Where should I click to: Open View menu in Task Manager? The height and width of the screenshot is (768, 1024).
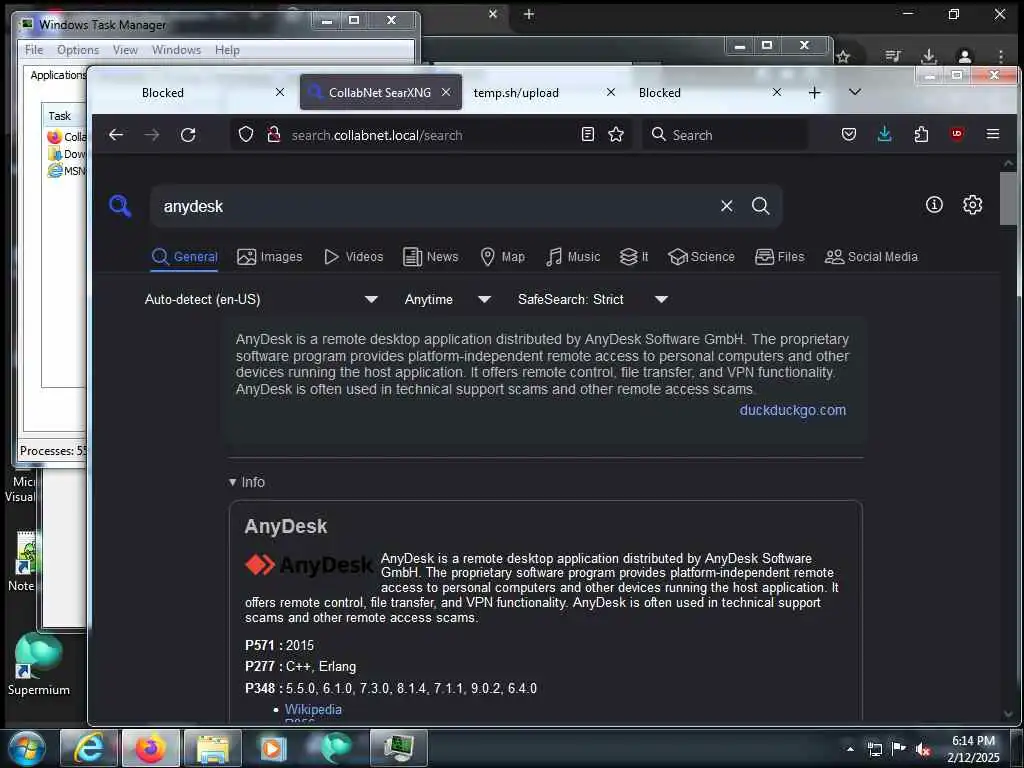point(125,50)
